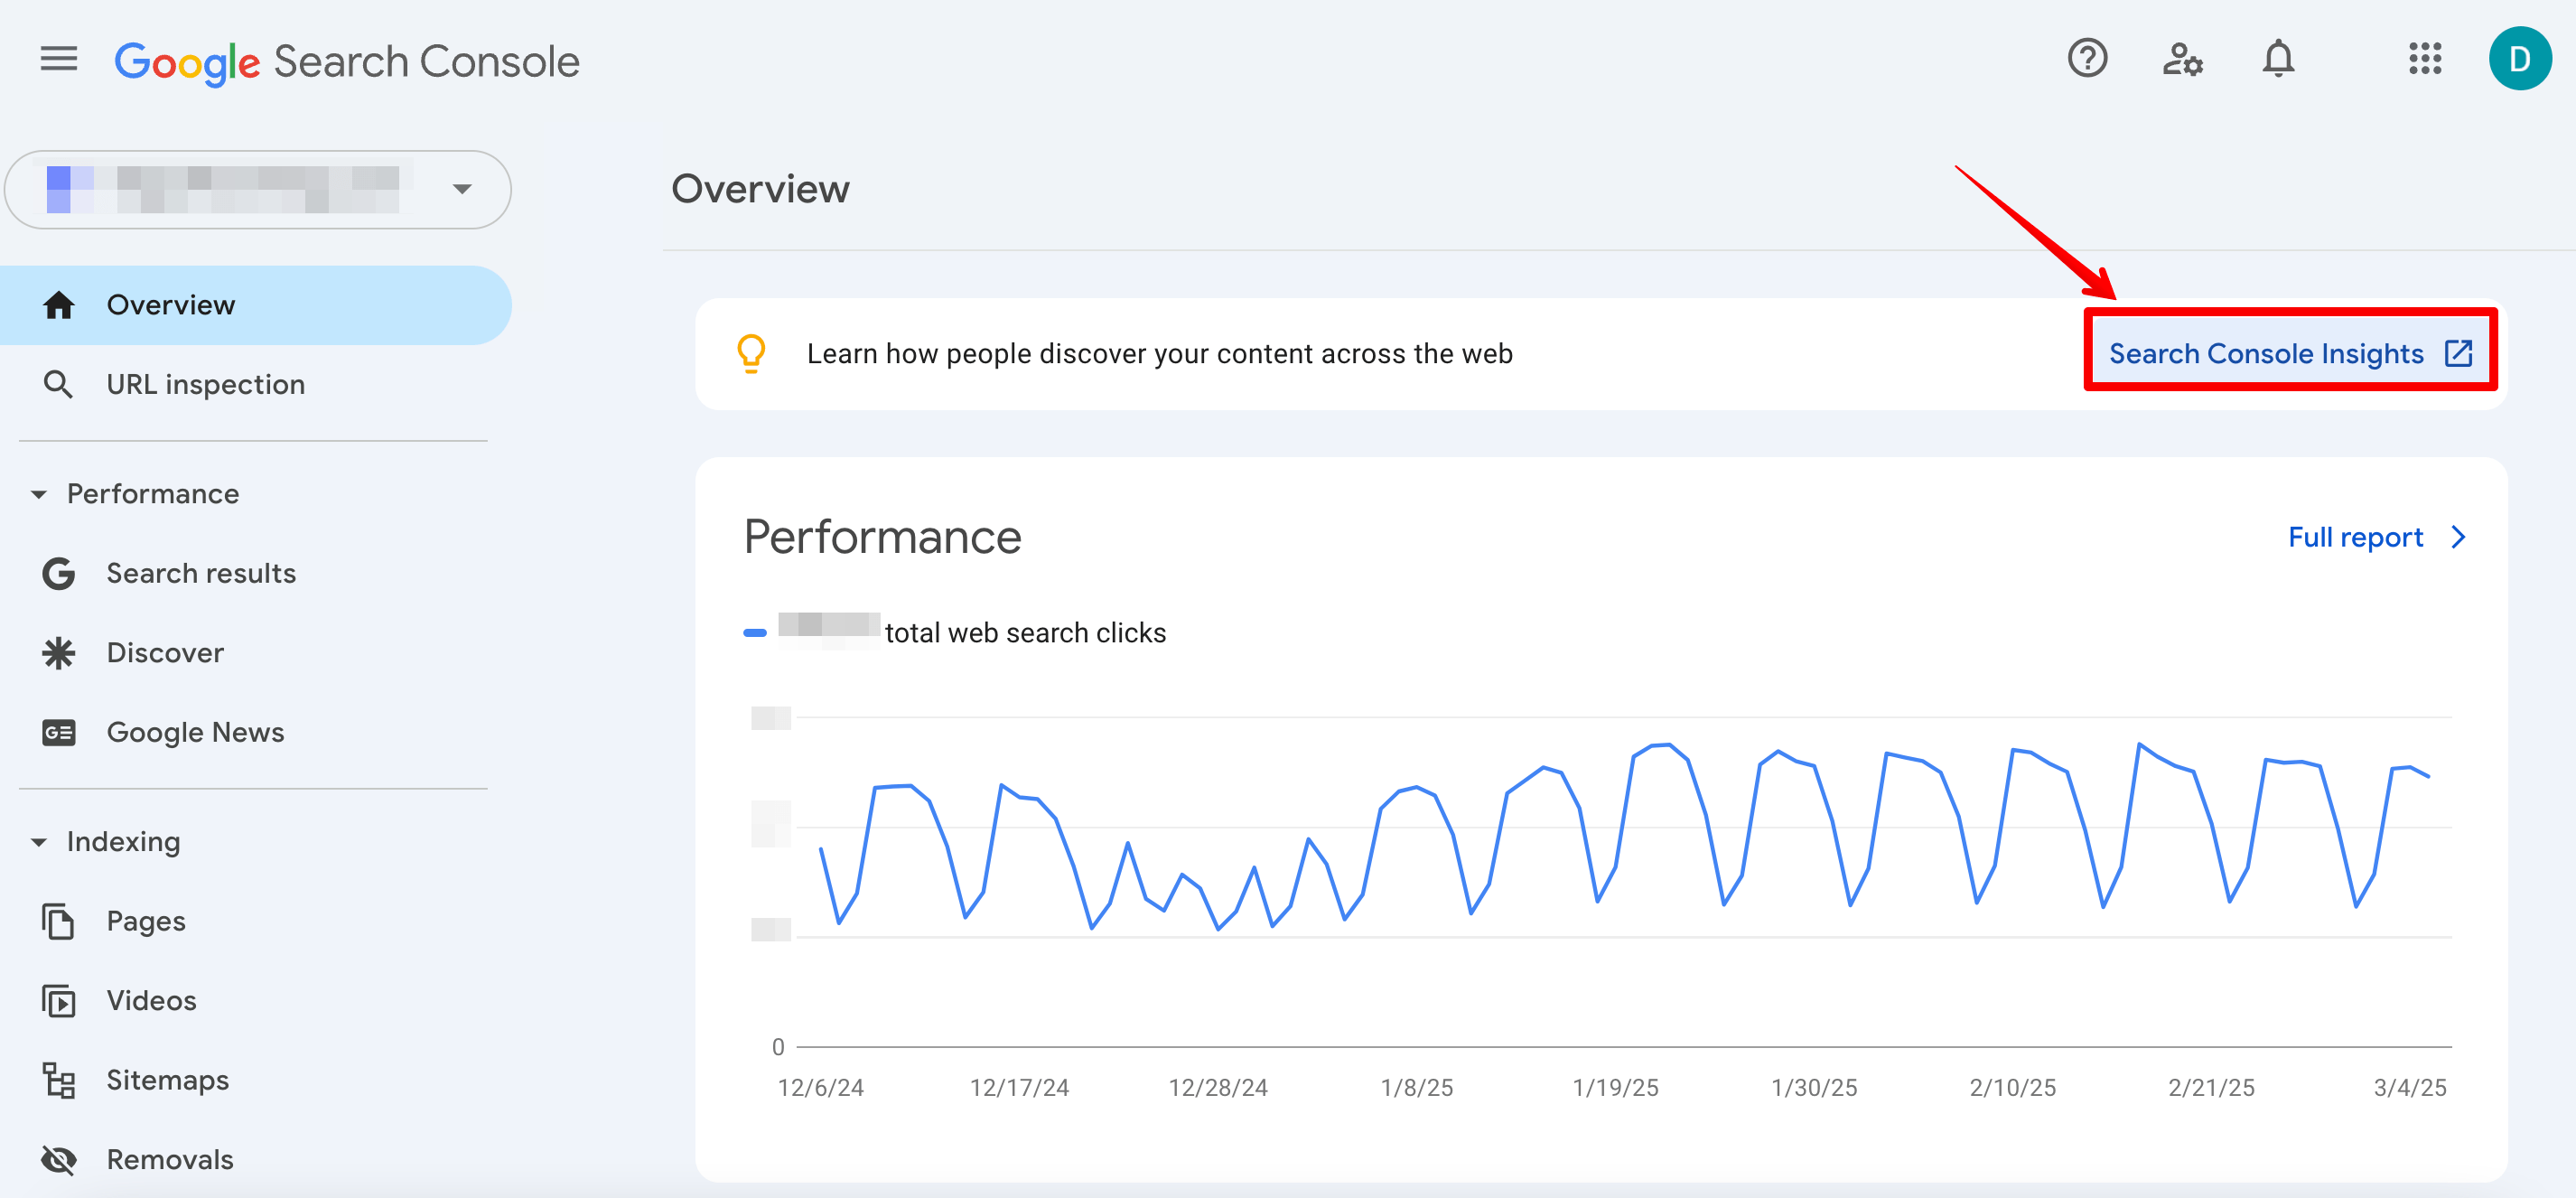2576x1198 pixels.
Task: Select the URL inspection magnifier icon
Action: [x=59, y=383]
